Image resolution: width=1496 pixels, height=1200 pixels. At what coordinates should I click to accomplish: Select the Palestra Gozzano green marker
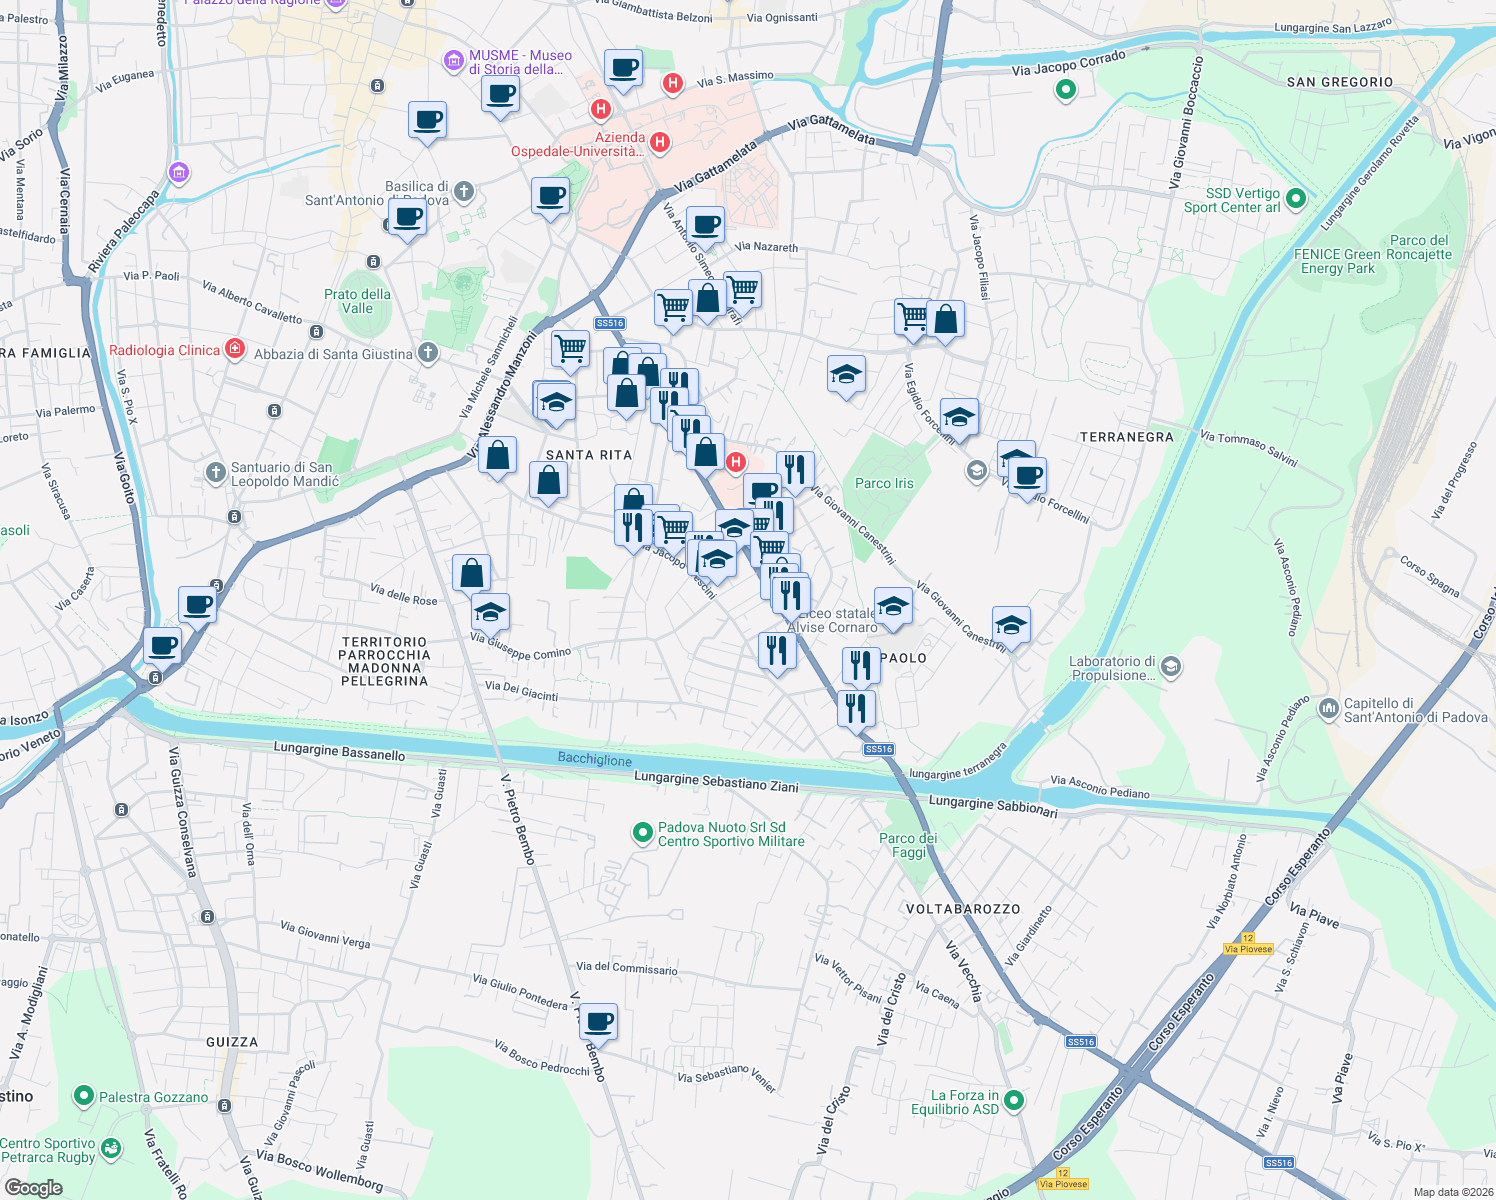pos(84,1097)
